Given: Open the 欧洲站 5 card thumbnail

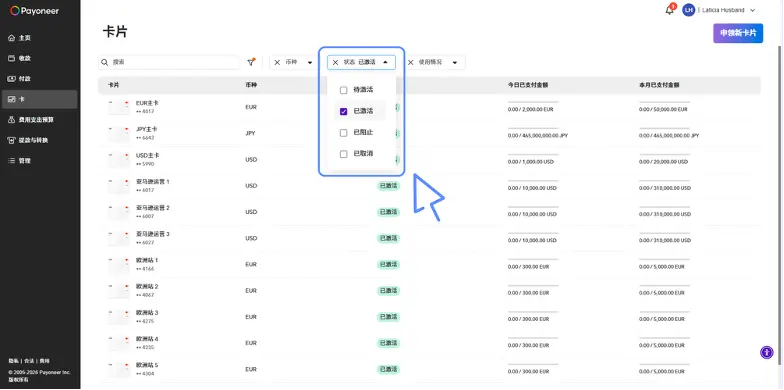Looking at the screenshot, I should [118, 369].
